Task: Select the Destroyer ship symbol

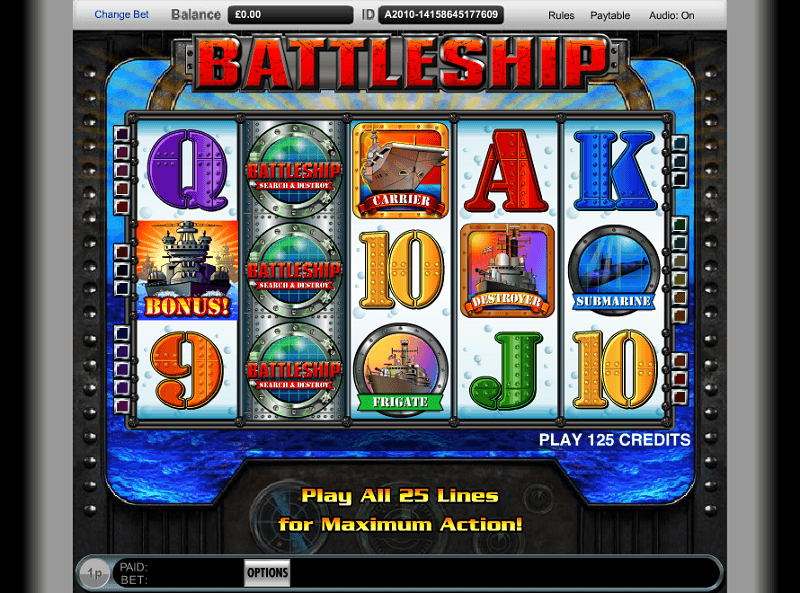Action: tap(507, 270)
